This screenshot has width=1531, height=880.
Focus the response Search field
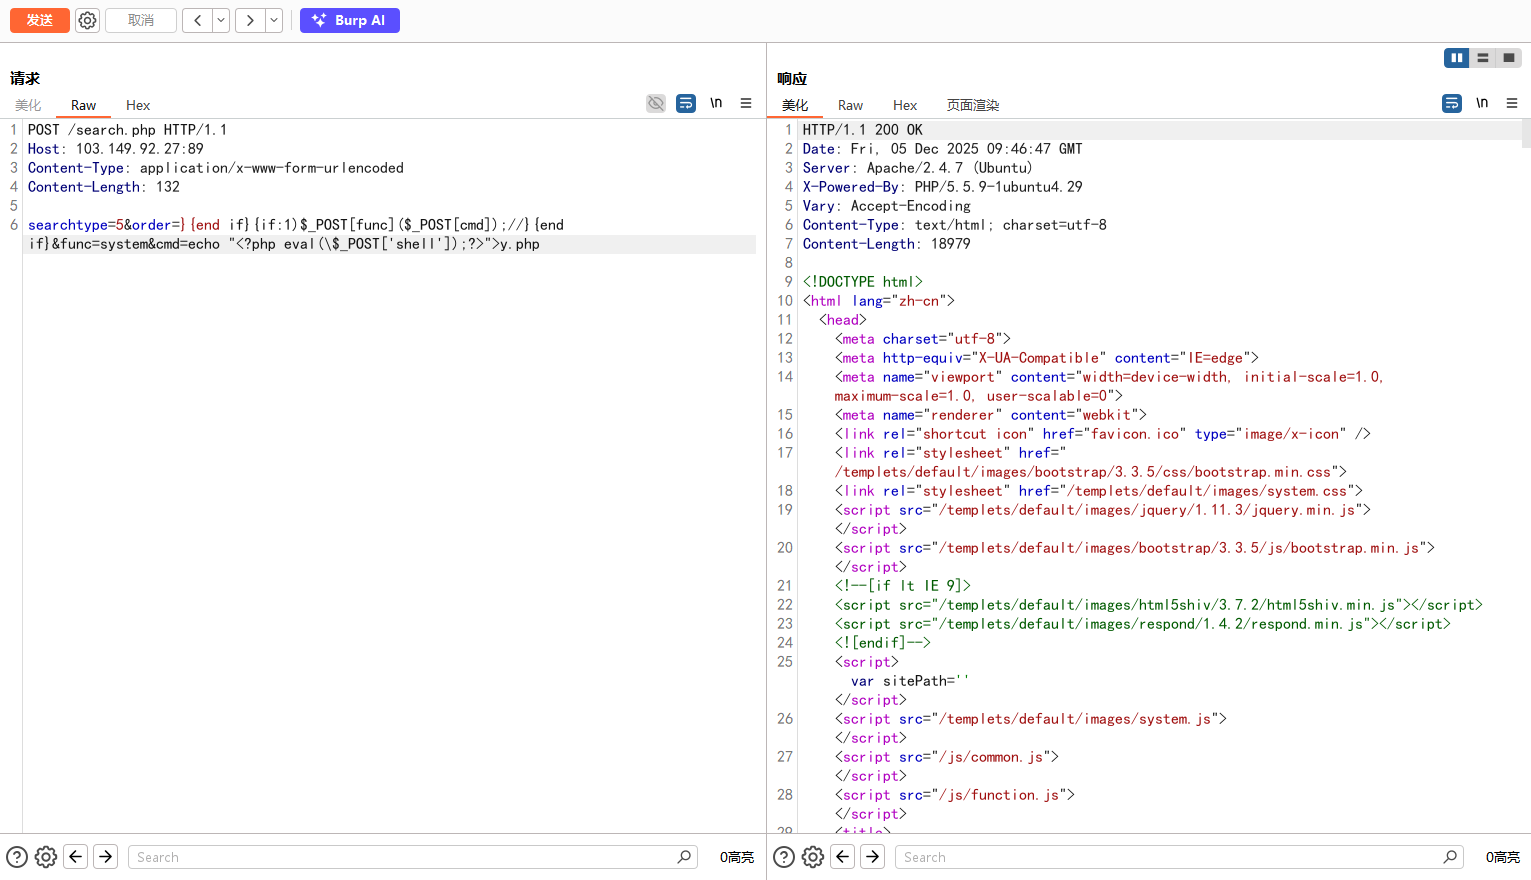[1179, 857]
